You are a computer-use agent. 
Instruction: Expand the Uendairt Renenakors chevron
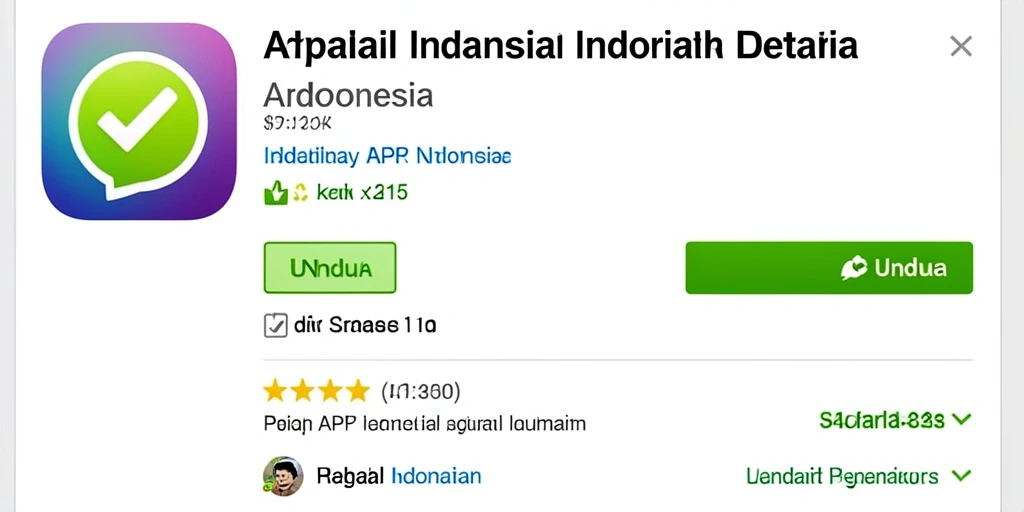(962, 475)
